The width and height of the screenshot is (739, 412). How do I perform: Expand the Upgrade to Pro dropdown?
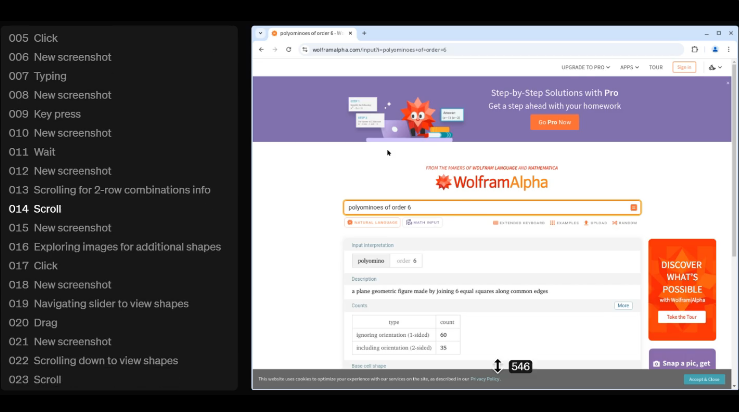[x=586, y=67]
